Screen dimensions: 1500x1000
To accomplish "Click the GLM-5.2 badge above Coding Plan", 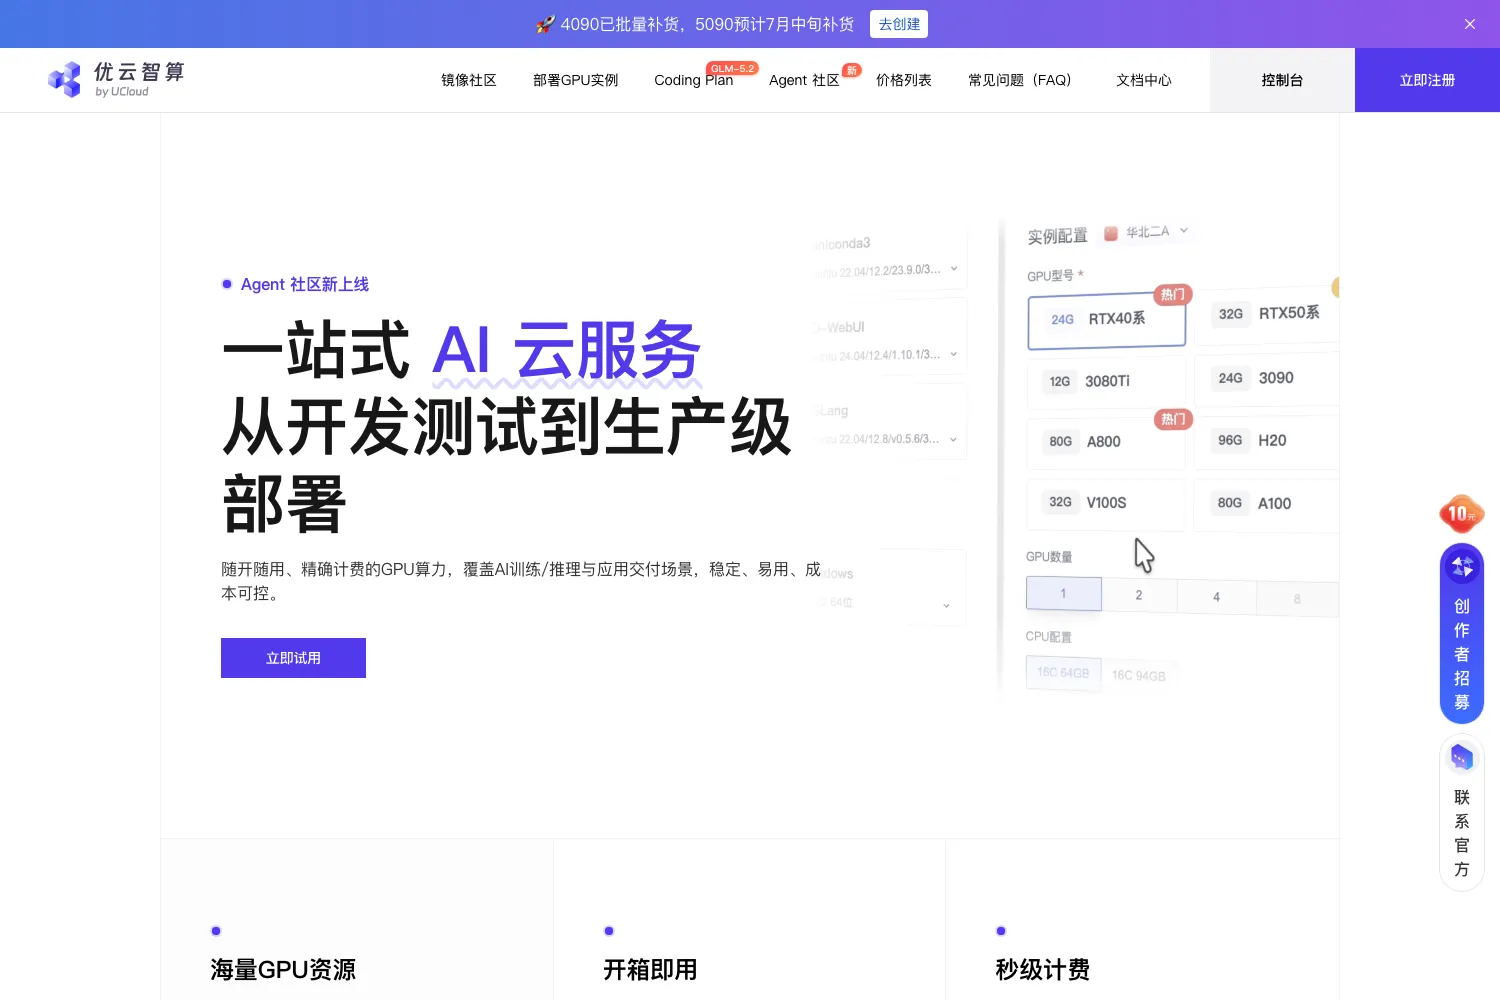I will (733, 68).
